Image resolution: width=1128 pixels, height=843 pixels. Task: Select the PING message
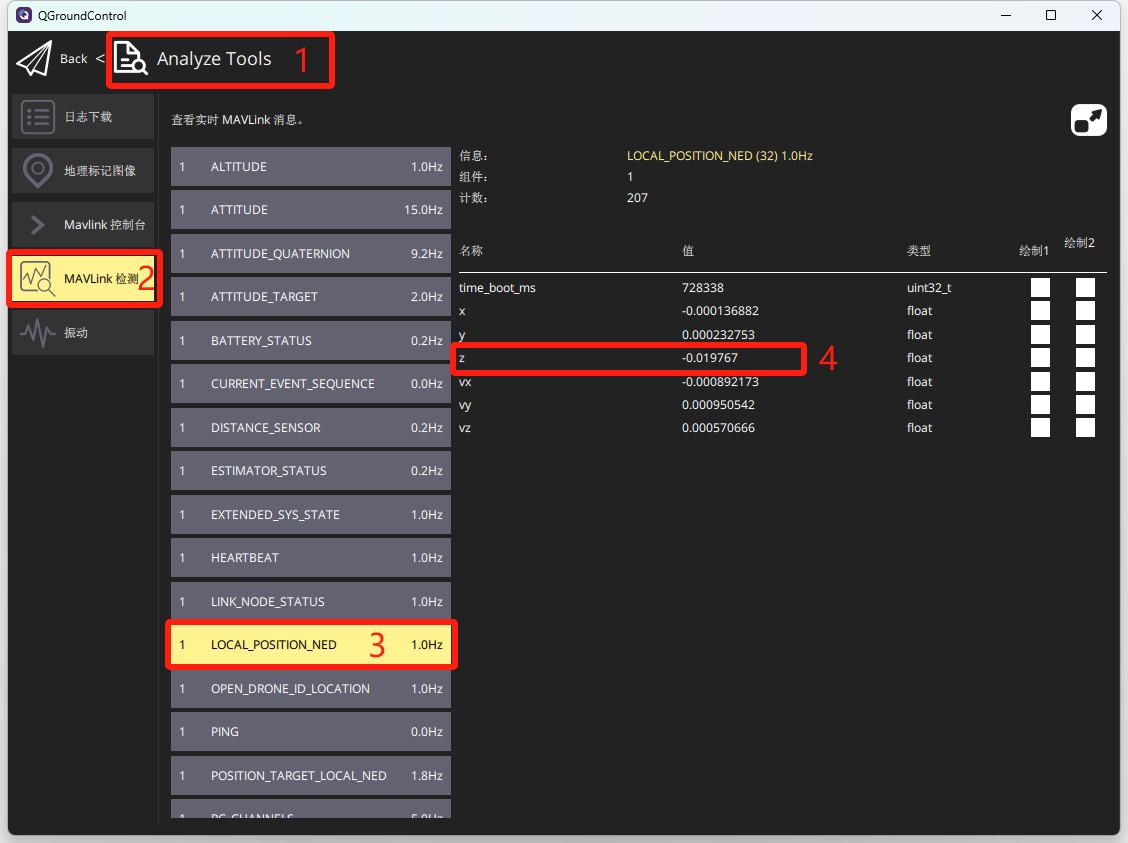click(x=311, y=732)
